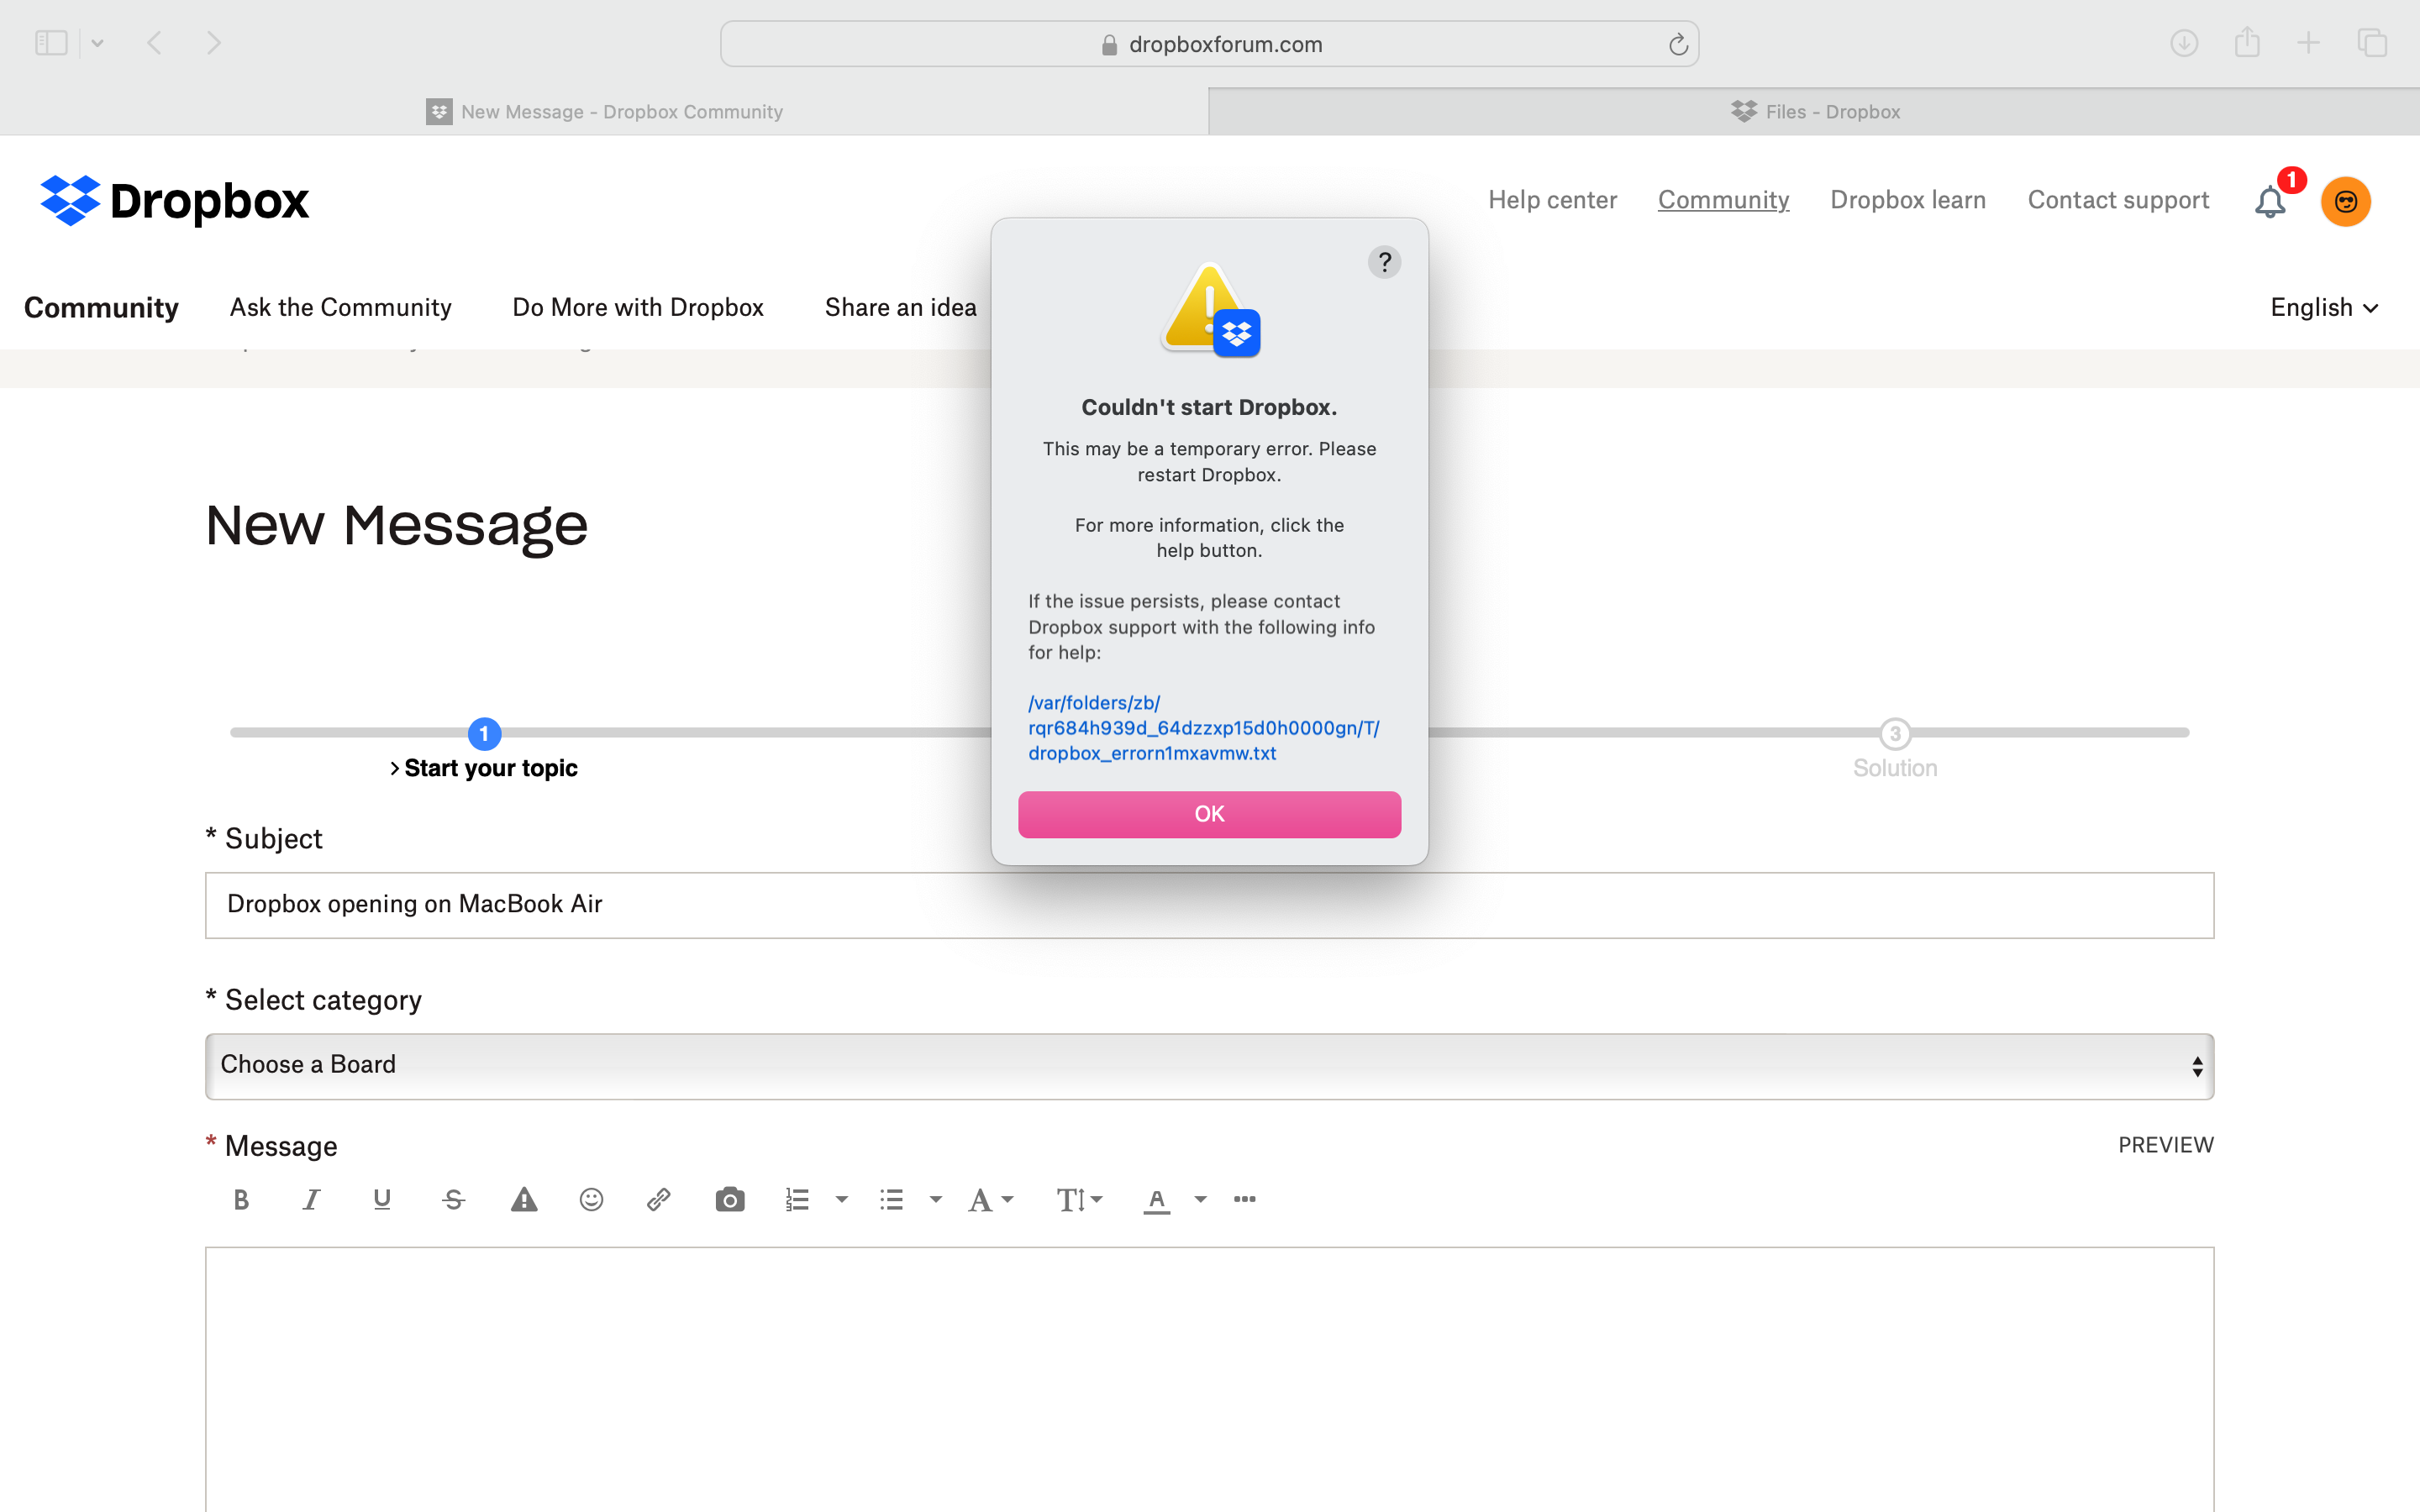
Task: Click the error log file path link
Action: pyautogui.click(x=1204, y=728)
